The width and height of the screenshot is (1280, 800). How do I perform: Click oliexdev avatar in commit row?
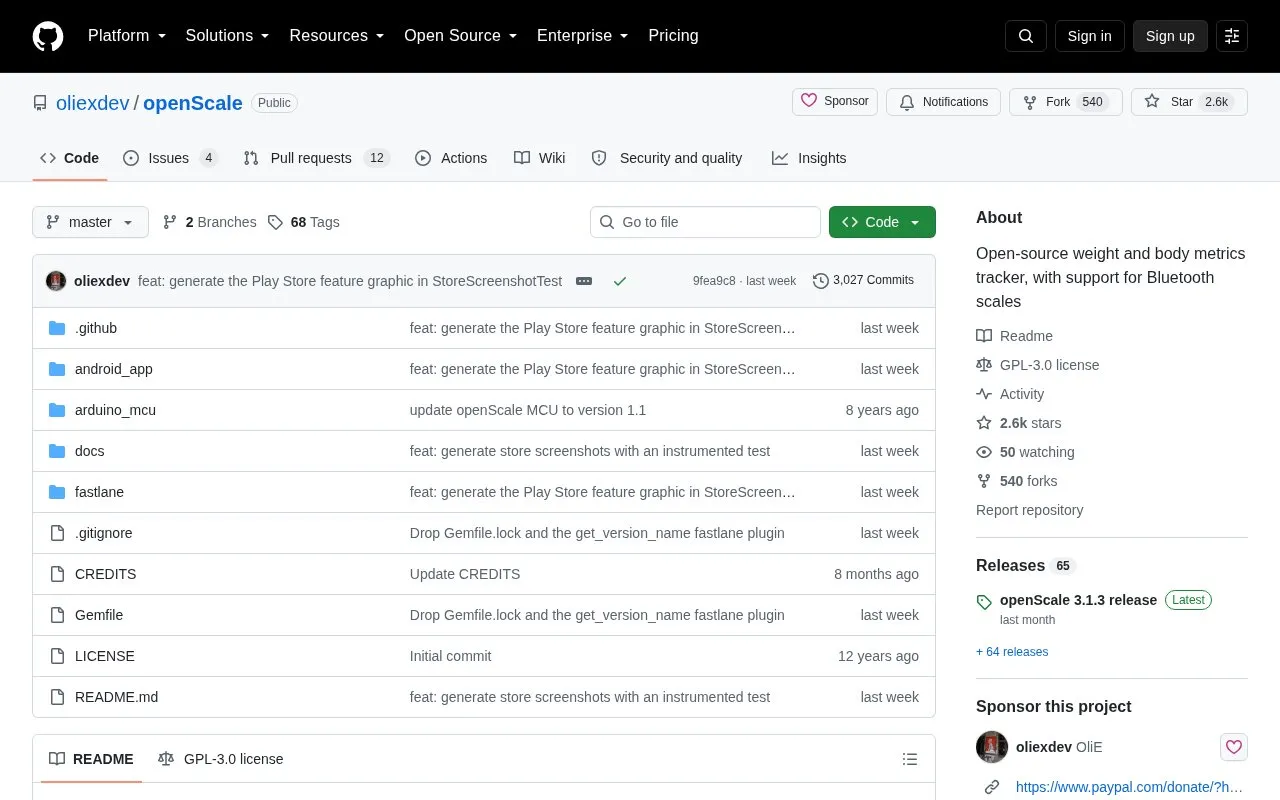56,281
